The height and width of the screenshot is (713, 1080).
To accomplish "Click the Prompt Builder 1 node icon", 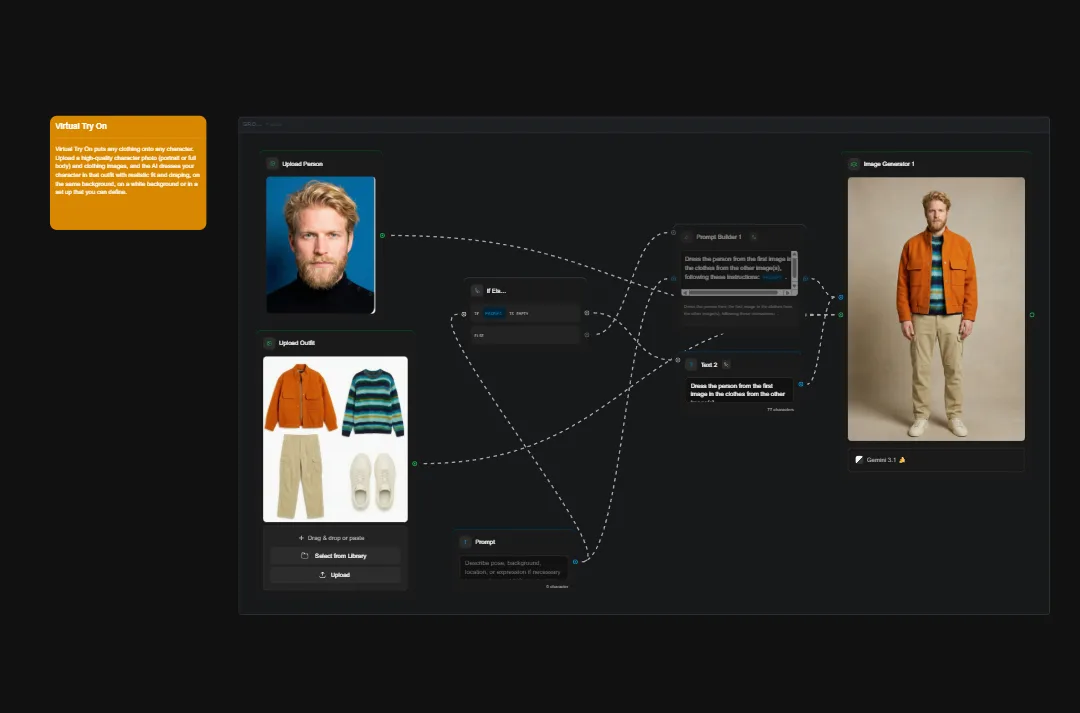I will (x=685, y=237).
